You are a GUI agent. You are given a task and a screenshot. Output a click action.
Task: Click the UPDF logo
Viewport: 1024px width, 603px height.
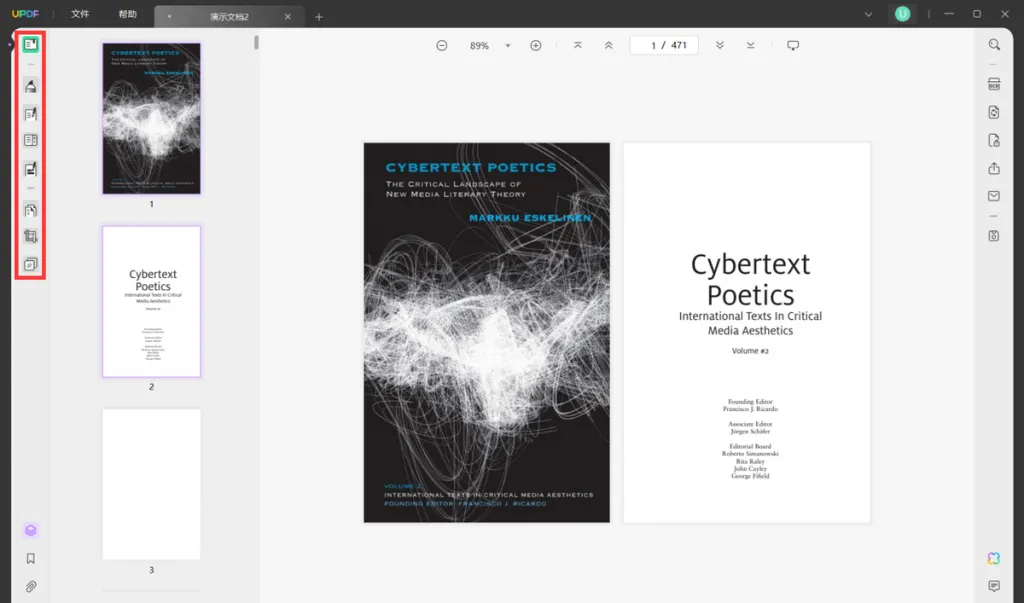tap(25, 14)
